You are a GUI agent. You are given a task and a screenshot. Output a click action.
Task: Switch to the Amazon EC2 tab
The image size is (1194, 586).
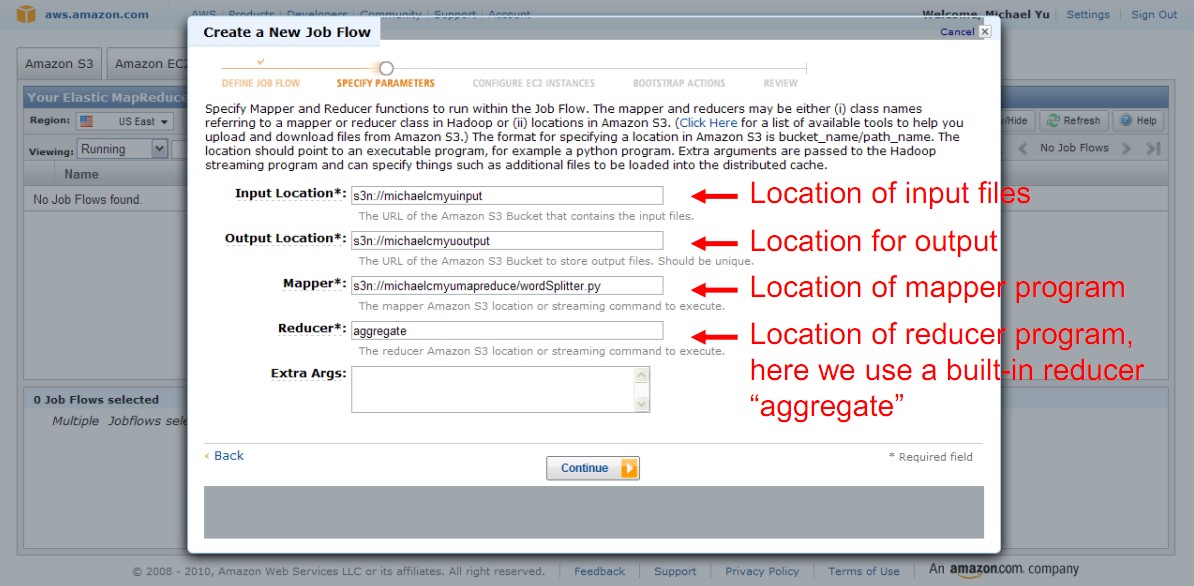pos(149,64)
